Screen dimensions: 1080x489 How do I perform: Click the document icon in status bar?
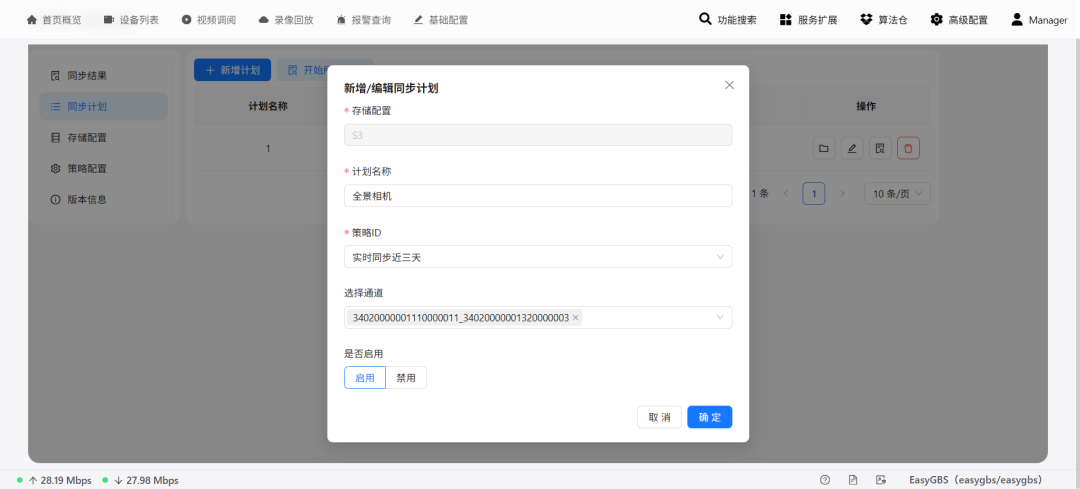[853, 480]
